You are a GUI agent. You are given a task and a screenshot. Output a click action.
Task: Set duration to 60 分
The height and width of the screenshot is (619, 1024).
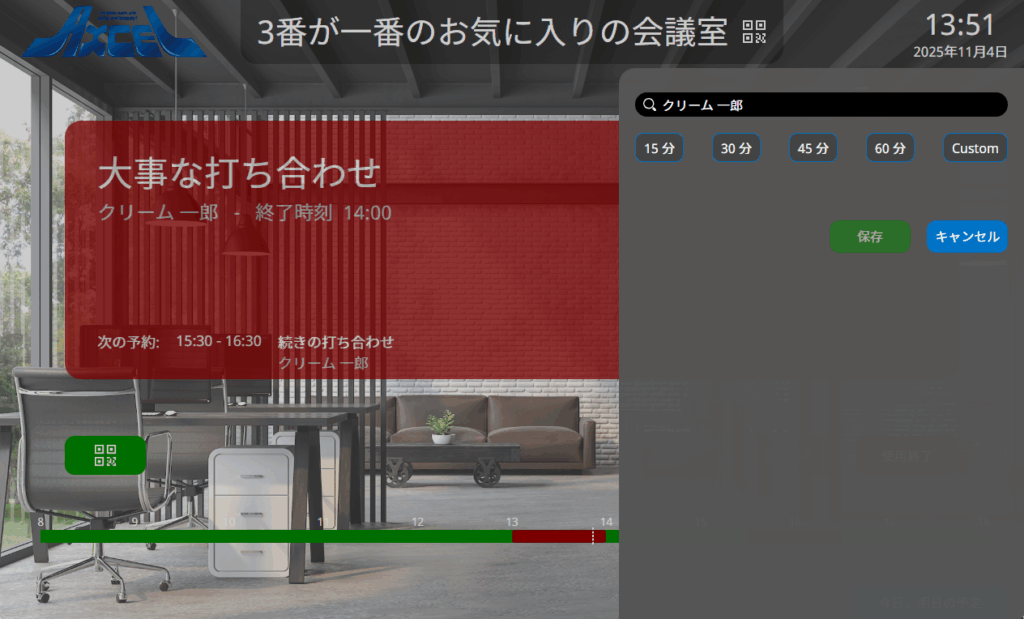point(890,148)
